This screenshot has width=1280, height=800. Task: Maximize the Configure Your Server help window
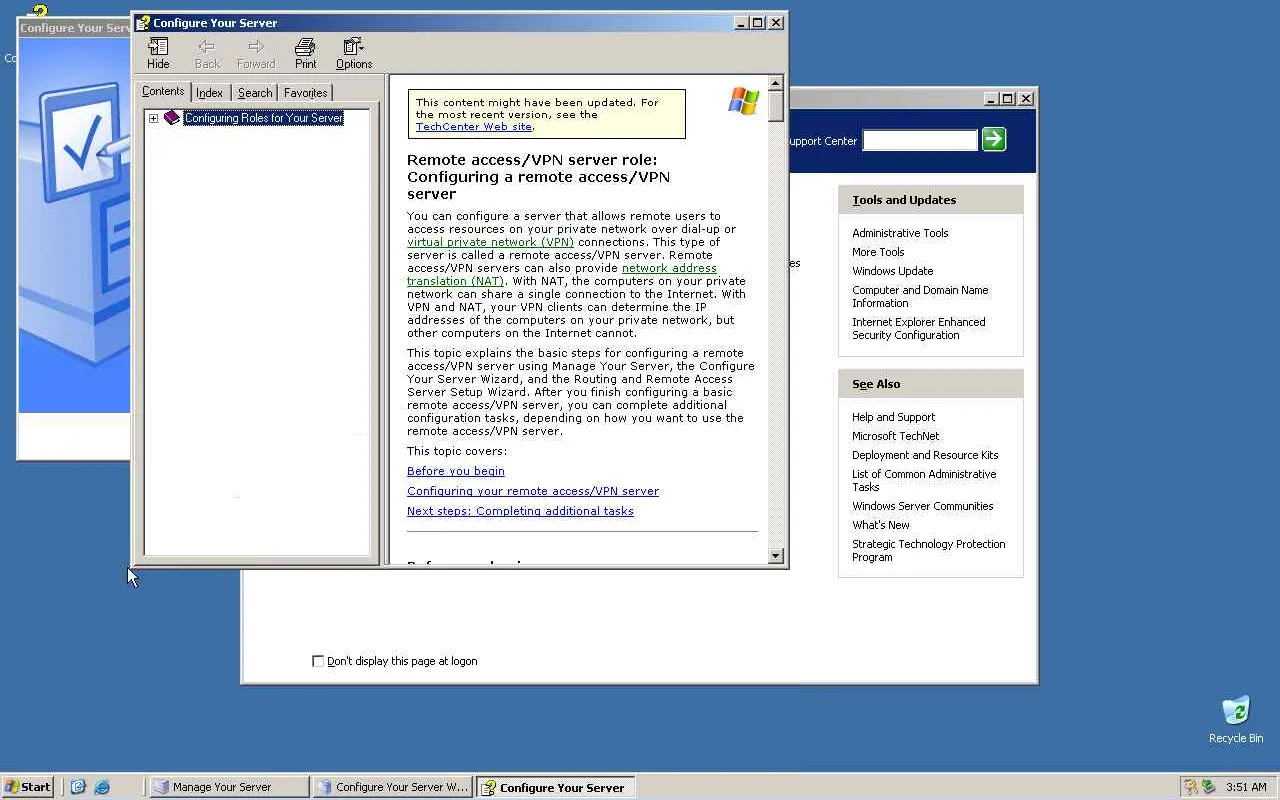click(x=757, y=22)
